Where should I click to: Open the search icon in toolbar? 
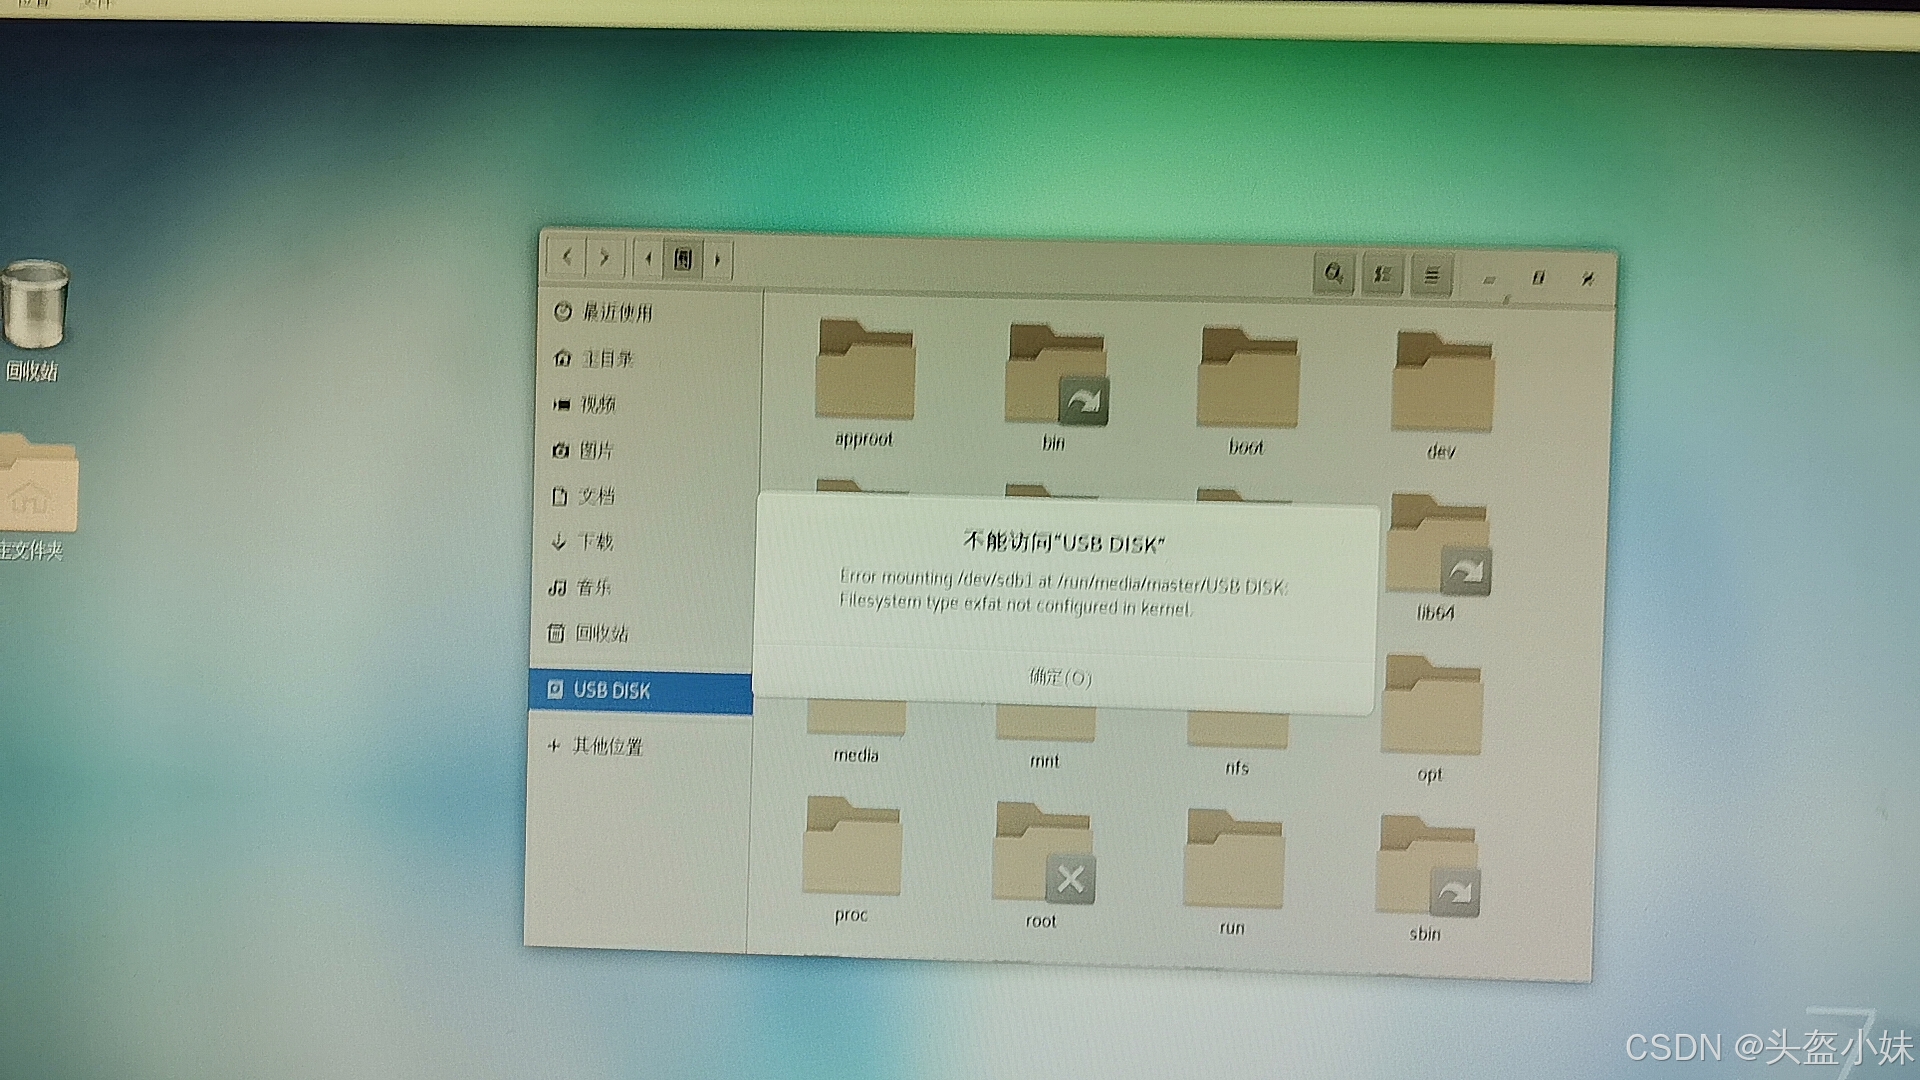coord(1333,273)
